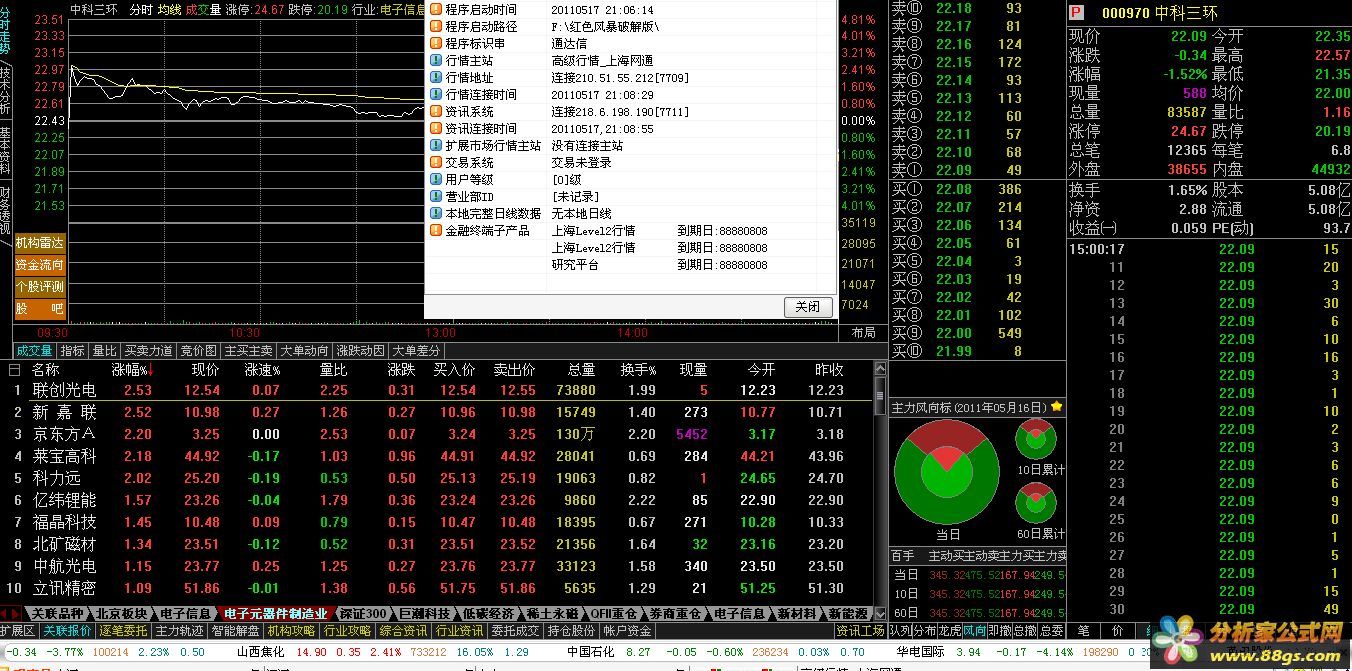Click the info icon beside 用户等级
The image size is (1352, 671).
(x=435, y=179)
